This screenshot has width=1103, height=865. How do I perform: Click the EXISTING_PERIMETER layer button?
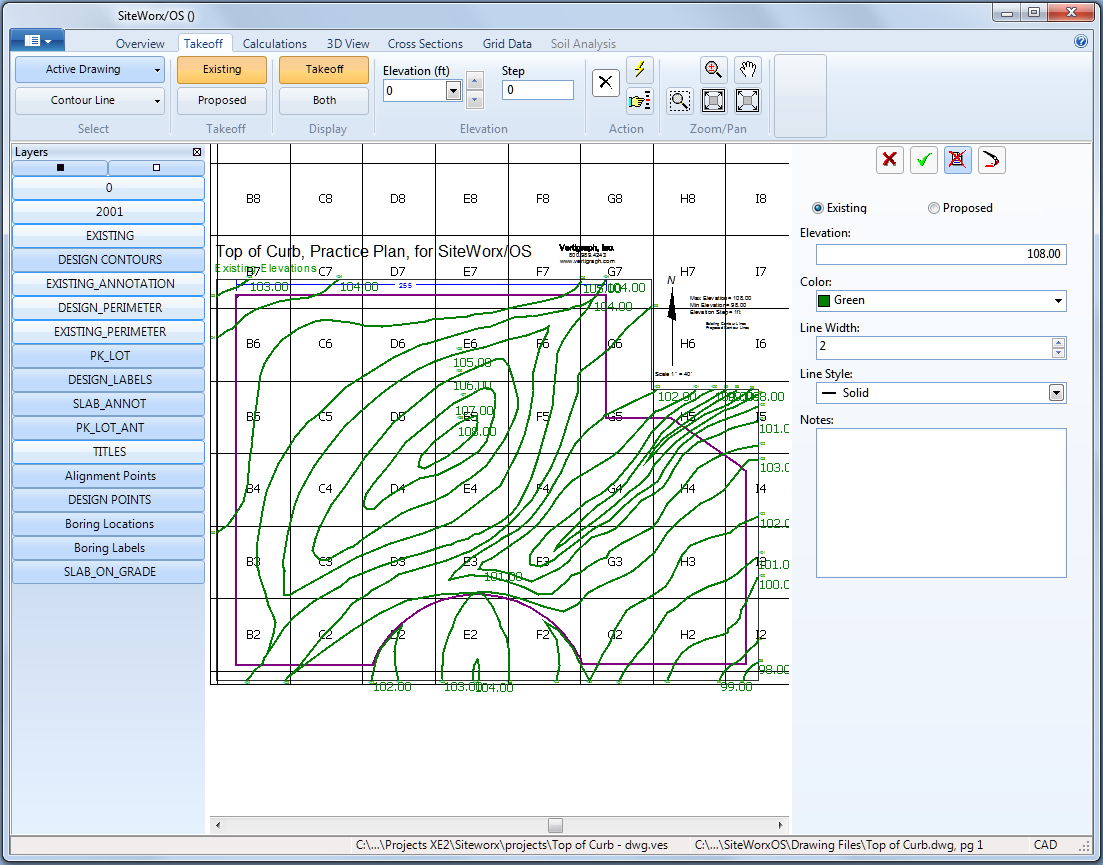109,331
